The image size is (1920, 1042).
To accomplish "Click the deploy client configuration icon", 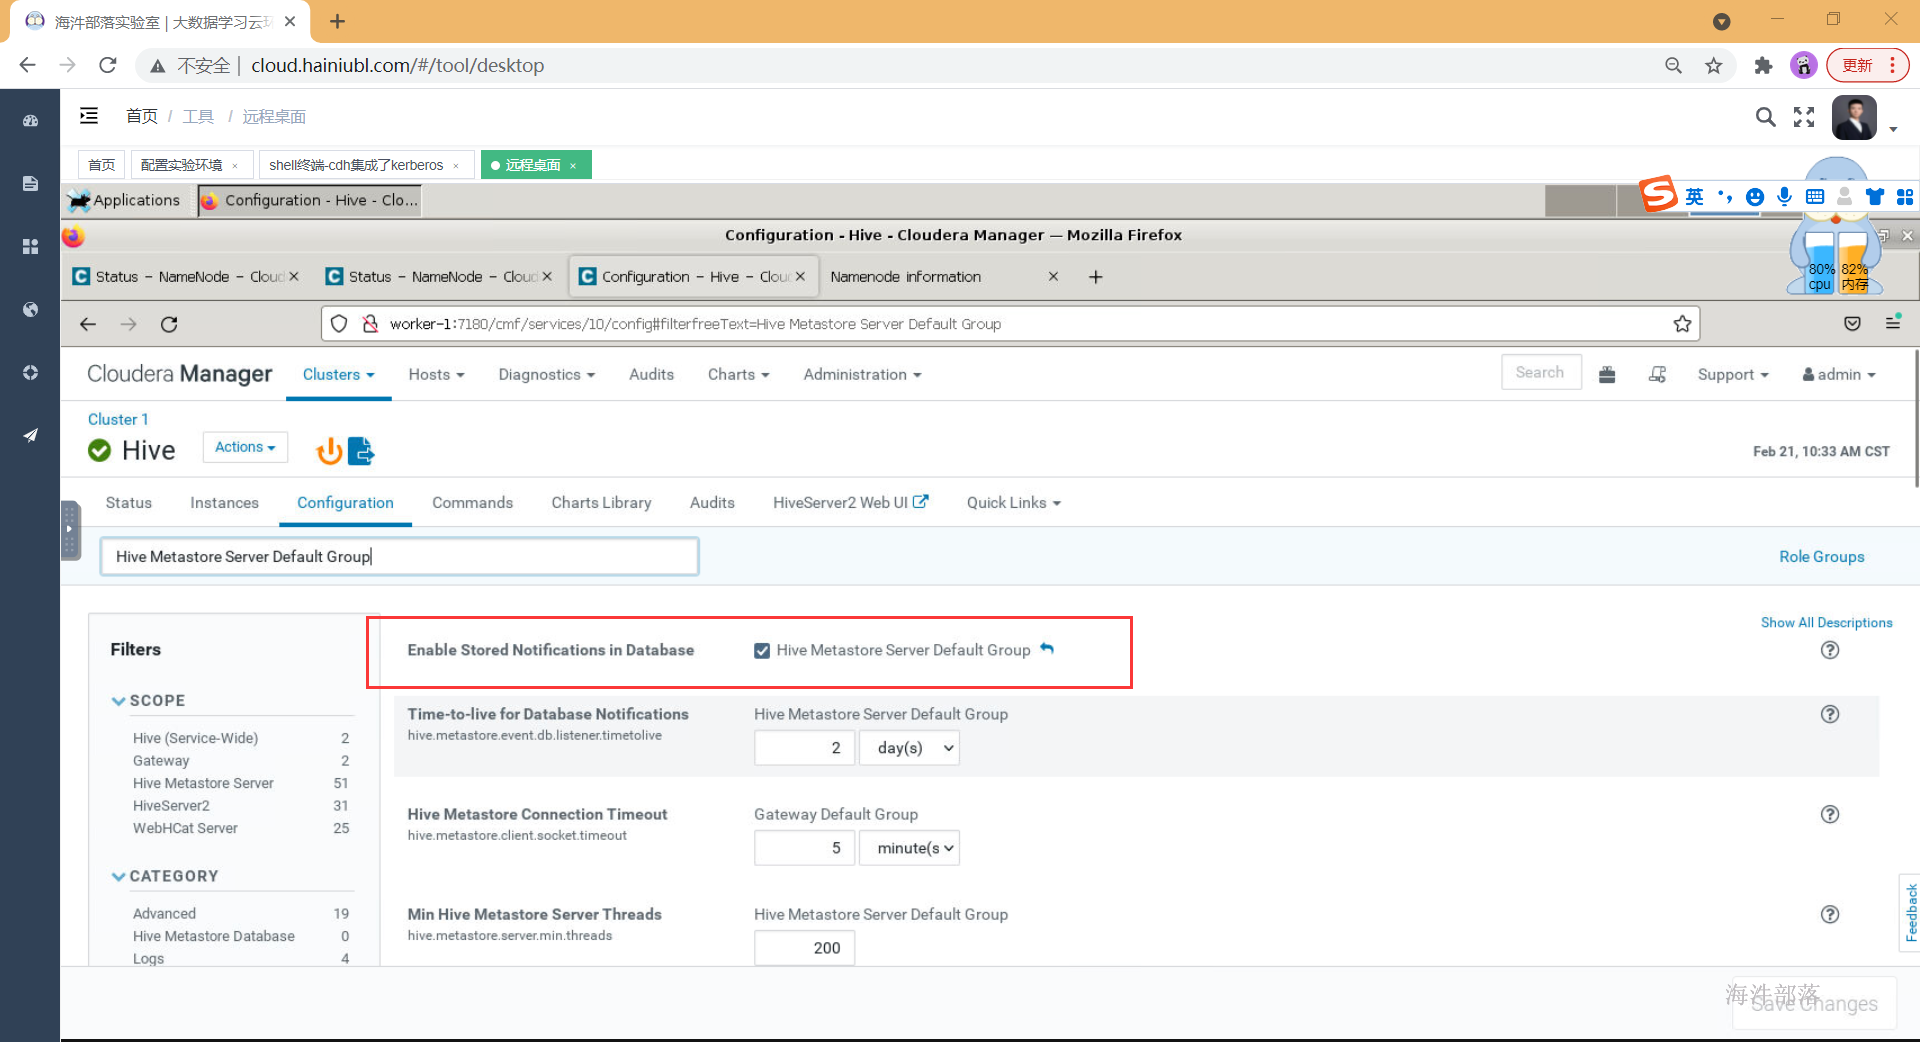I will click(361, 451).
